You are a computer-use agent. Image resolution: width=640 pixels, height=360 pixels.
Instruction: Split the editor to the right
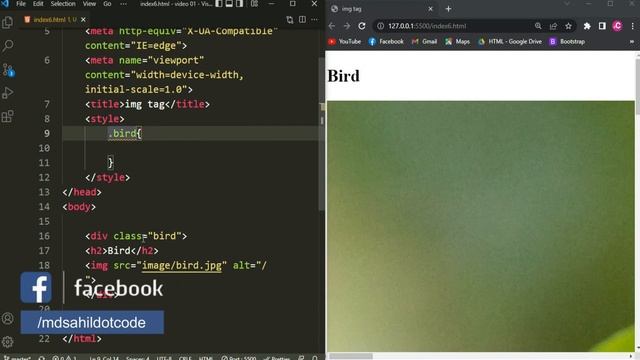coord(302,20)
